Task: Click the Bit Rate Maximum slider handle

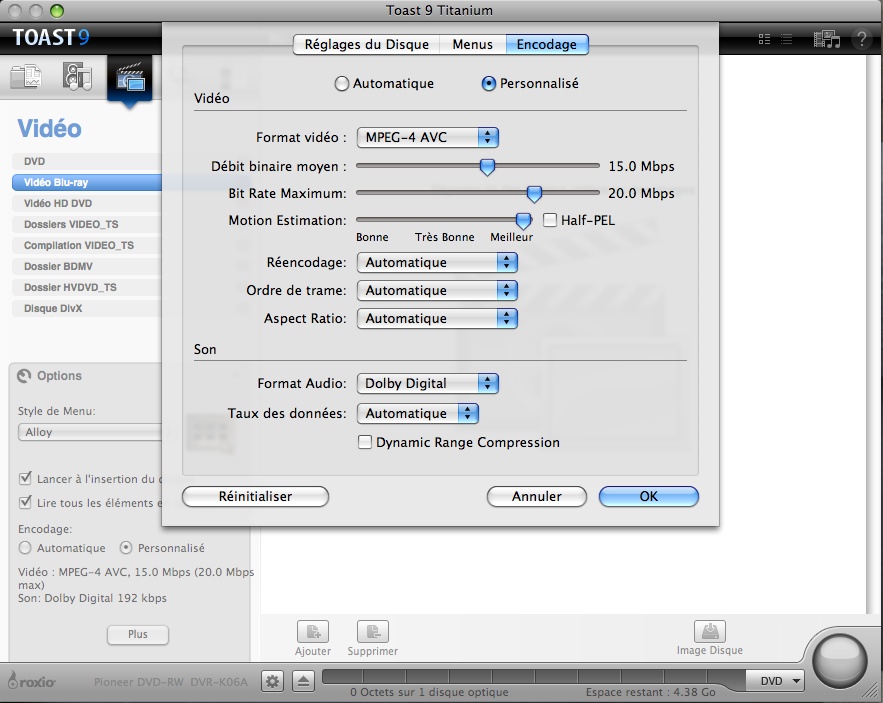Action: [534, 194]
